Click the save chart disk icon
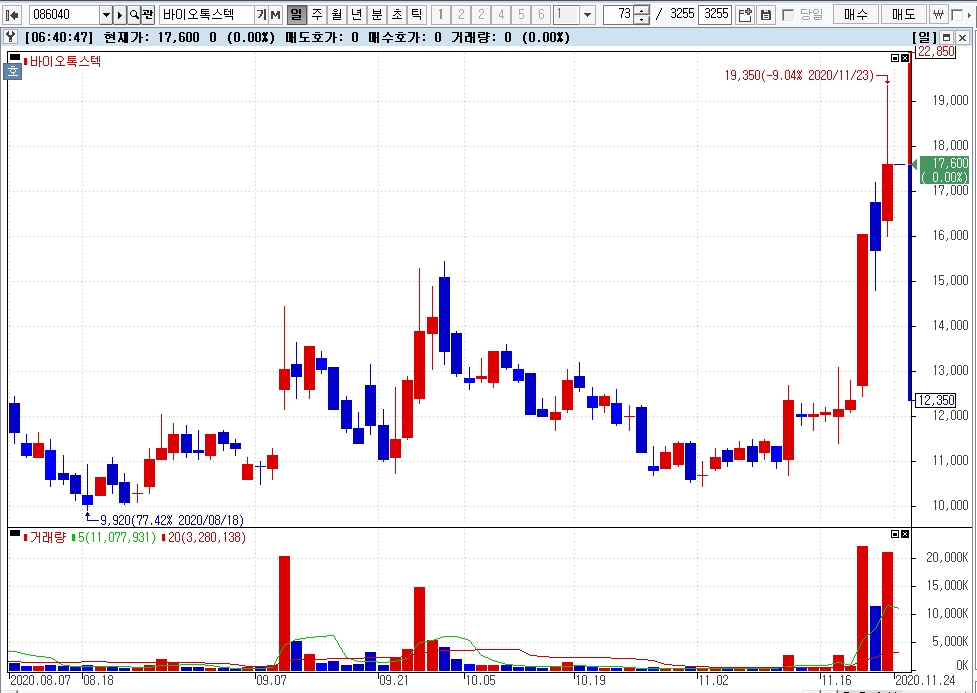 pyautogui.click(x=766, y=15)
